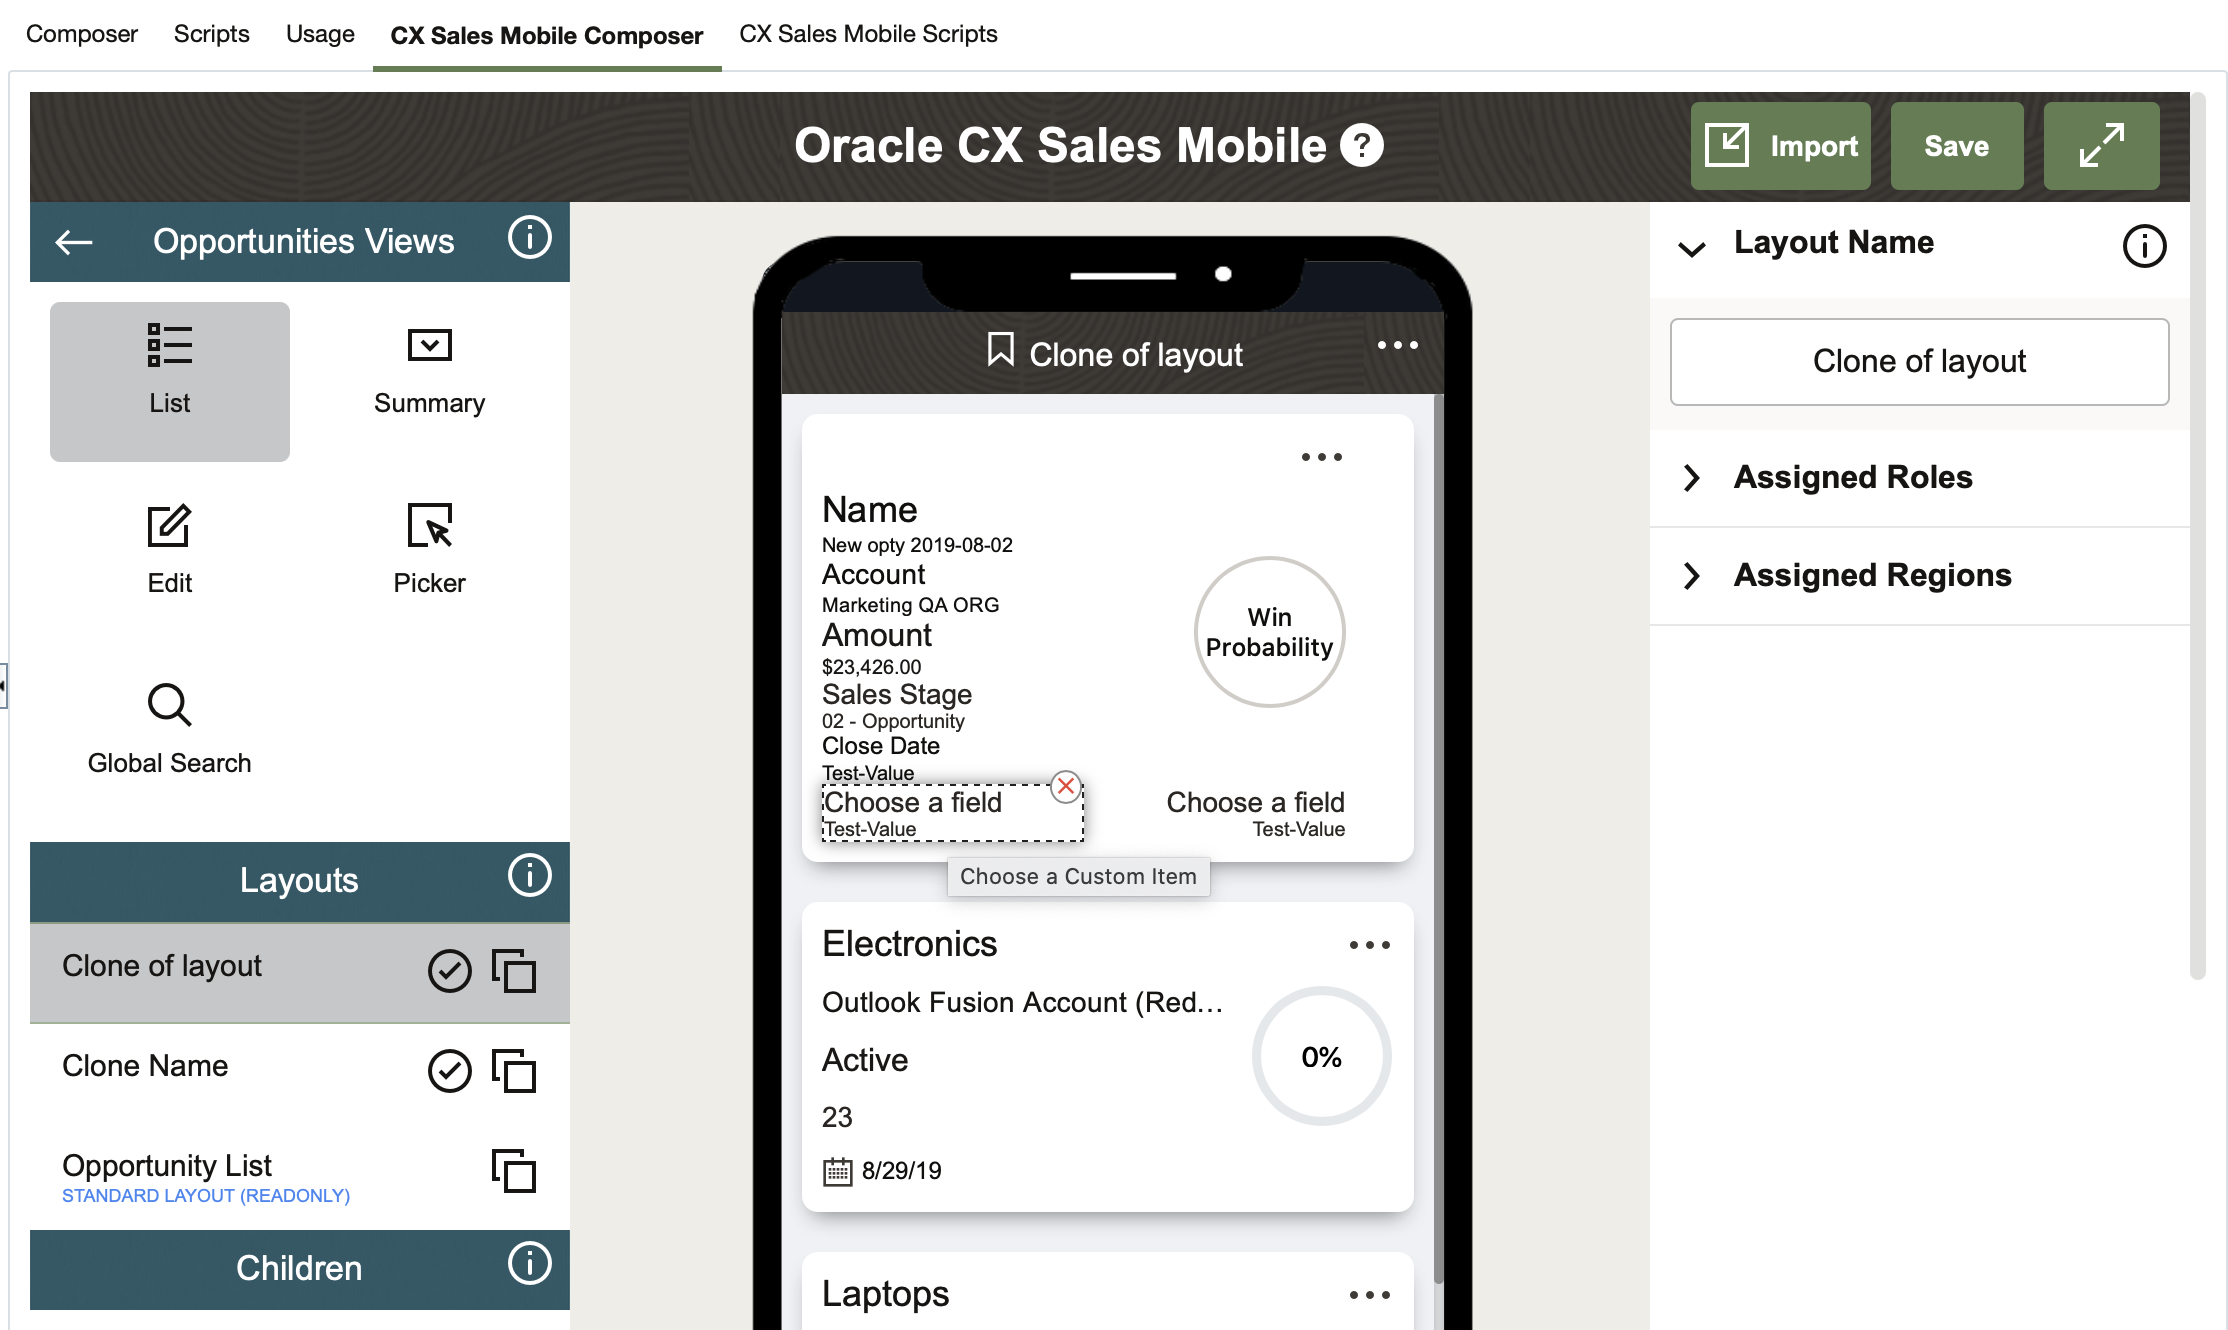This screenshot has width=2228, height=1330.
Task: Remove the dashed Choose a field slot
Action: tap(1066, 786)
